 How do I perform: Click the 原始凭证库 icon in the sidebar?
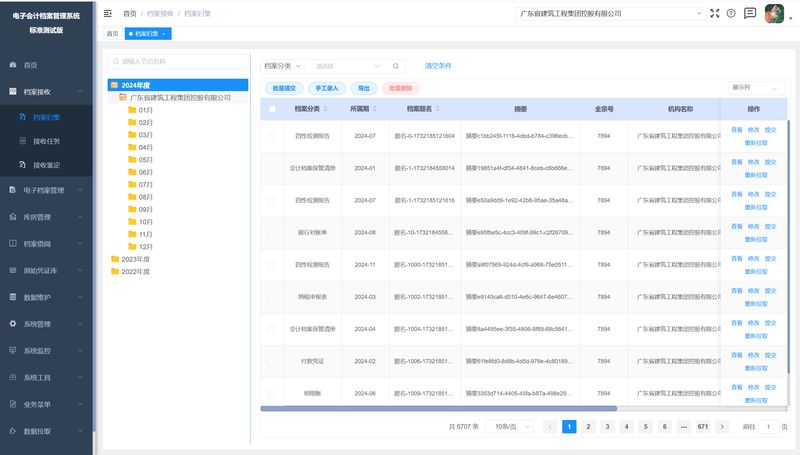click(x=13, y=270)
